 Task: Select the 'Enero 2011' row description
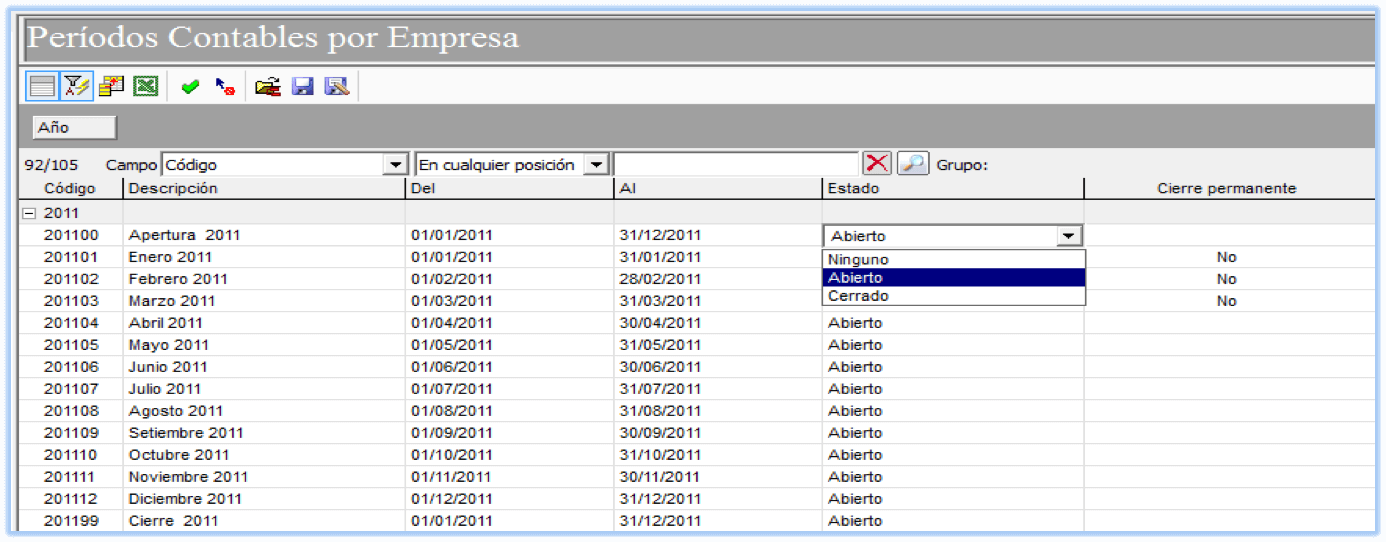(x=168, y=257)
